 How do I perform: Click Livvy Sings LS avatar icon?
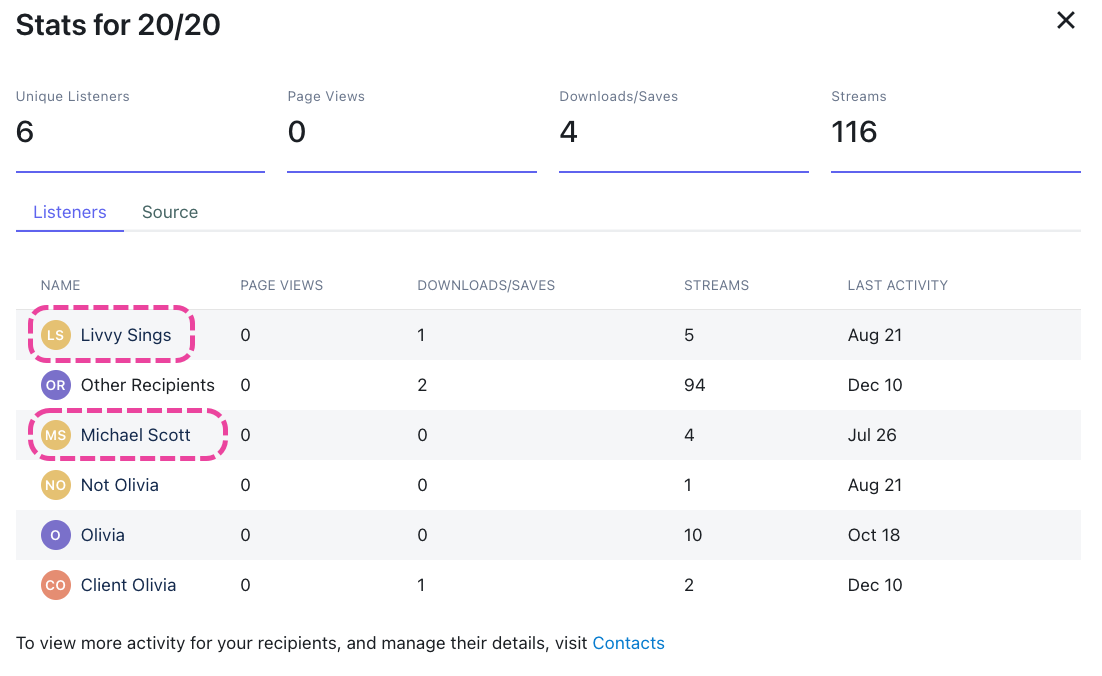tap(55, 335)
